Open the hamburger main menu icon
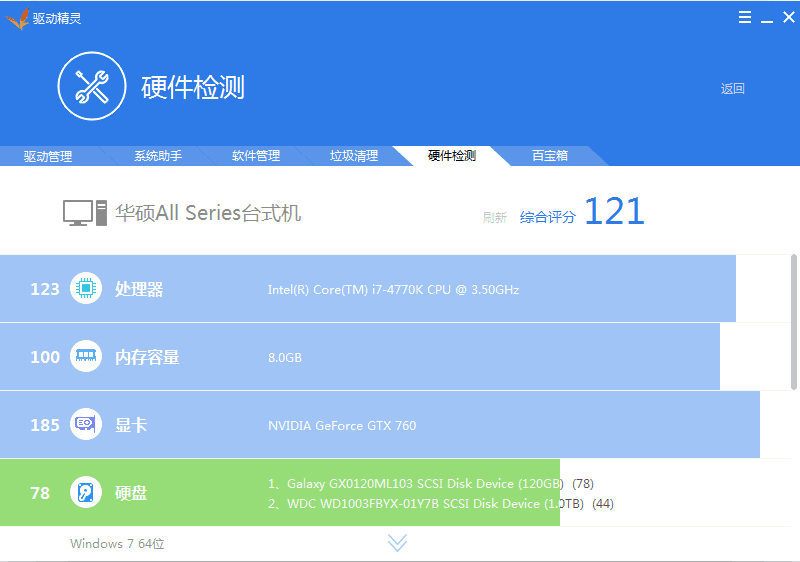 coord(745,17)
